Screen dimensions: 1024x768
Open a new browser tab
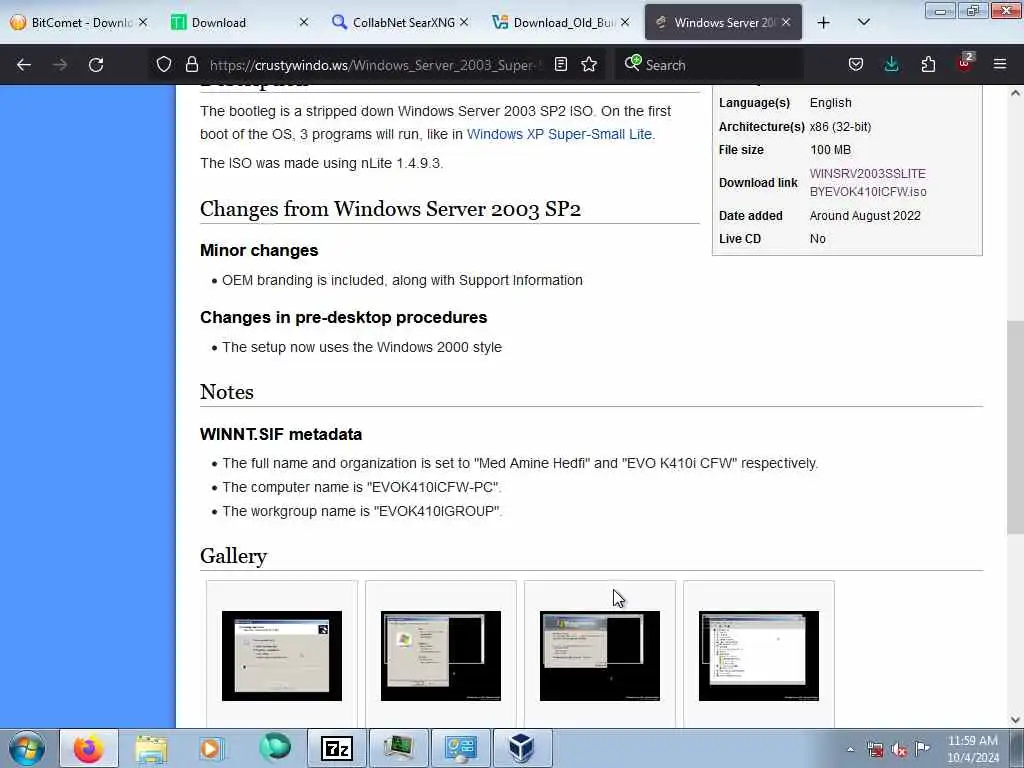[824, 23]
